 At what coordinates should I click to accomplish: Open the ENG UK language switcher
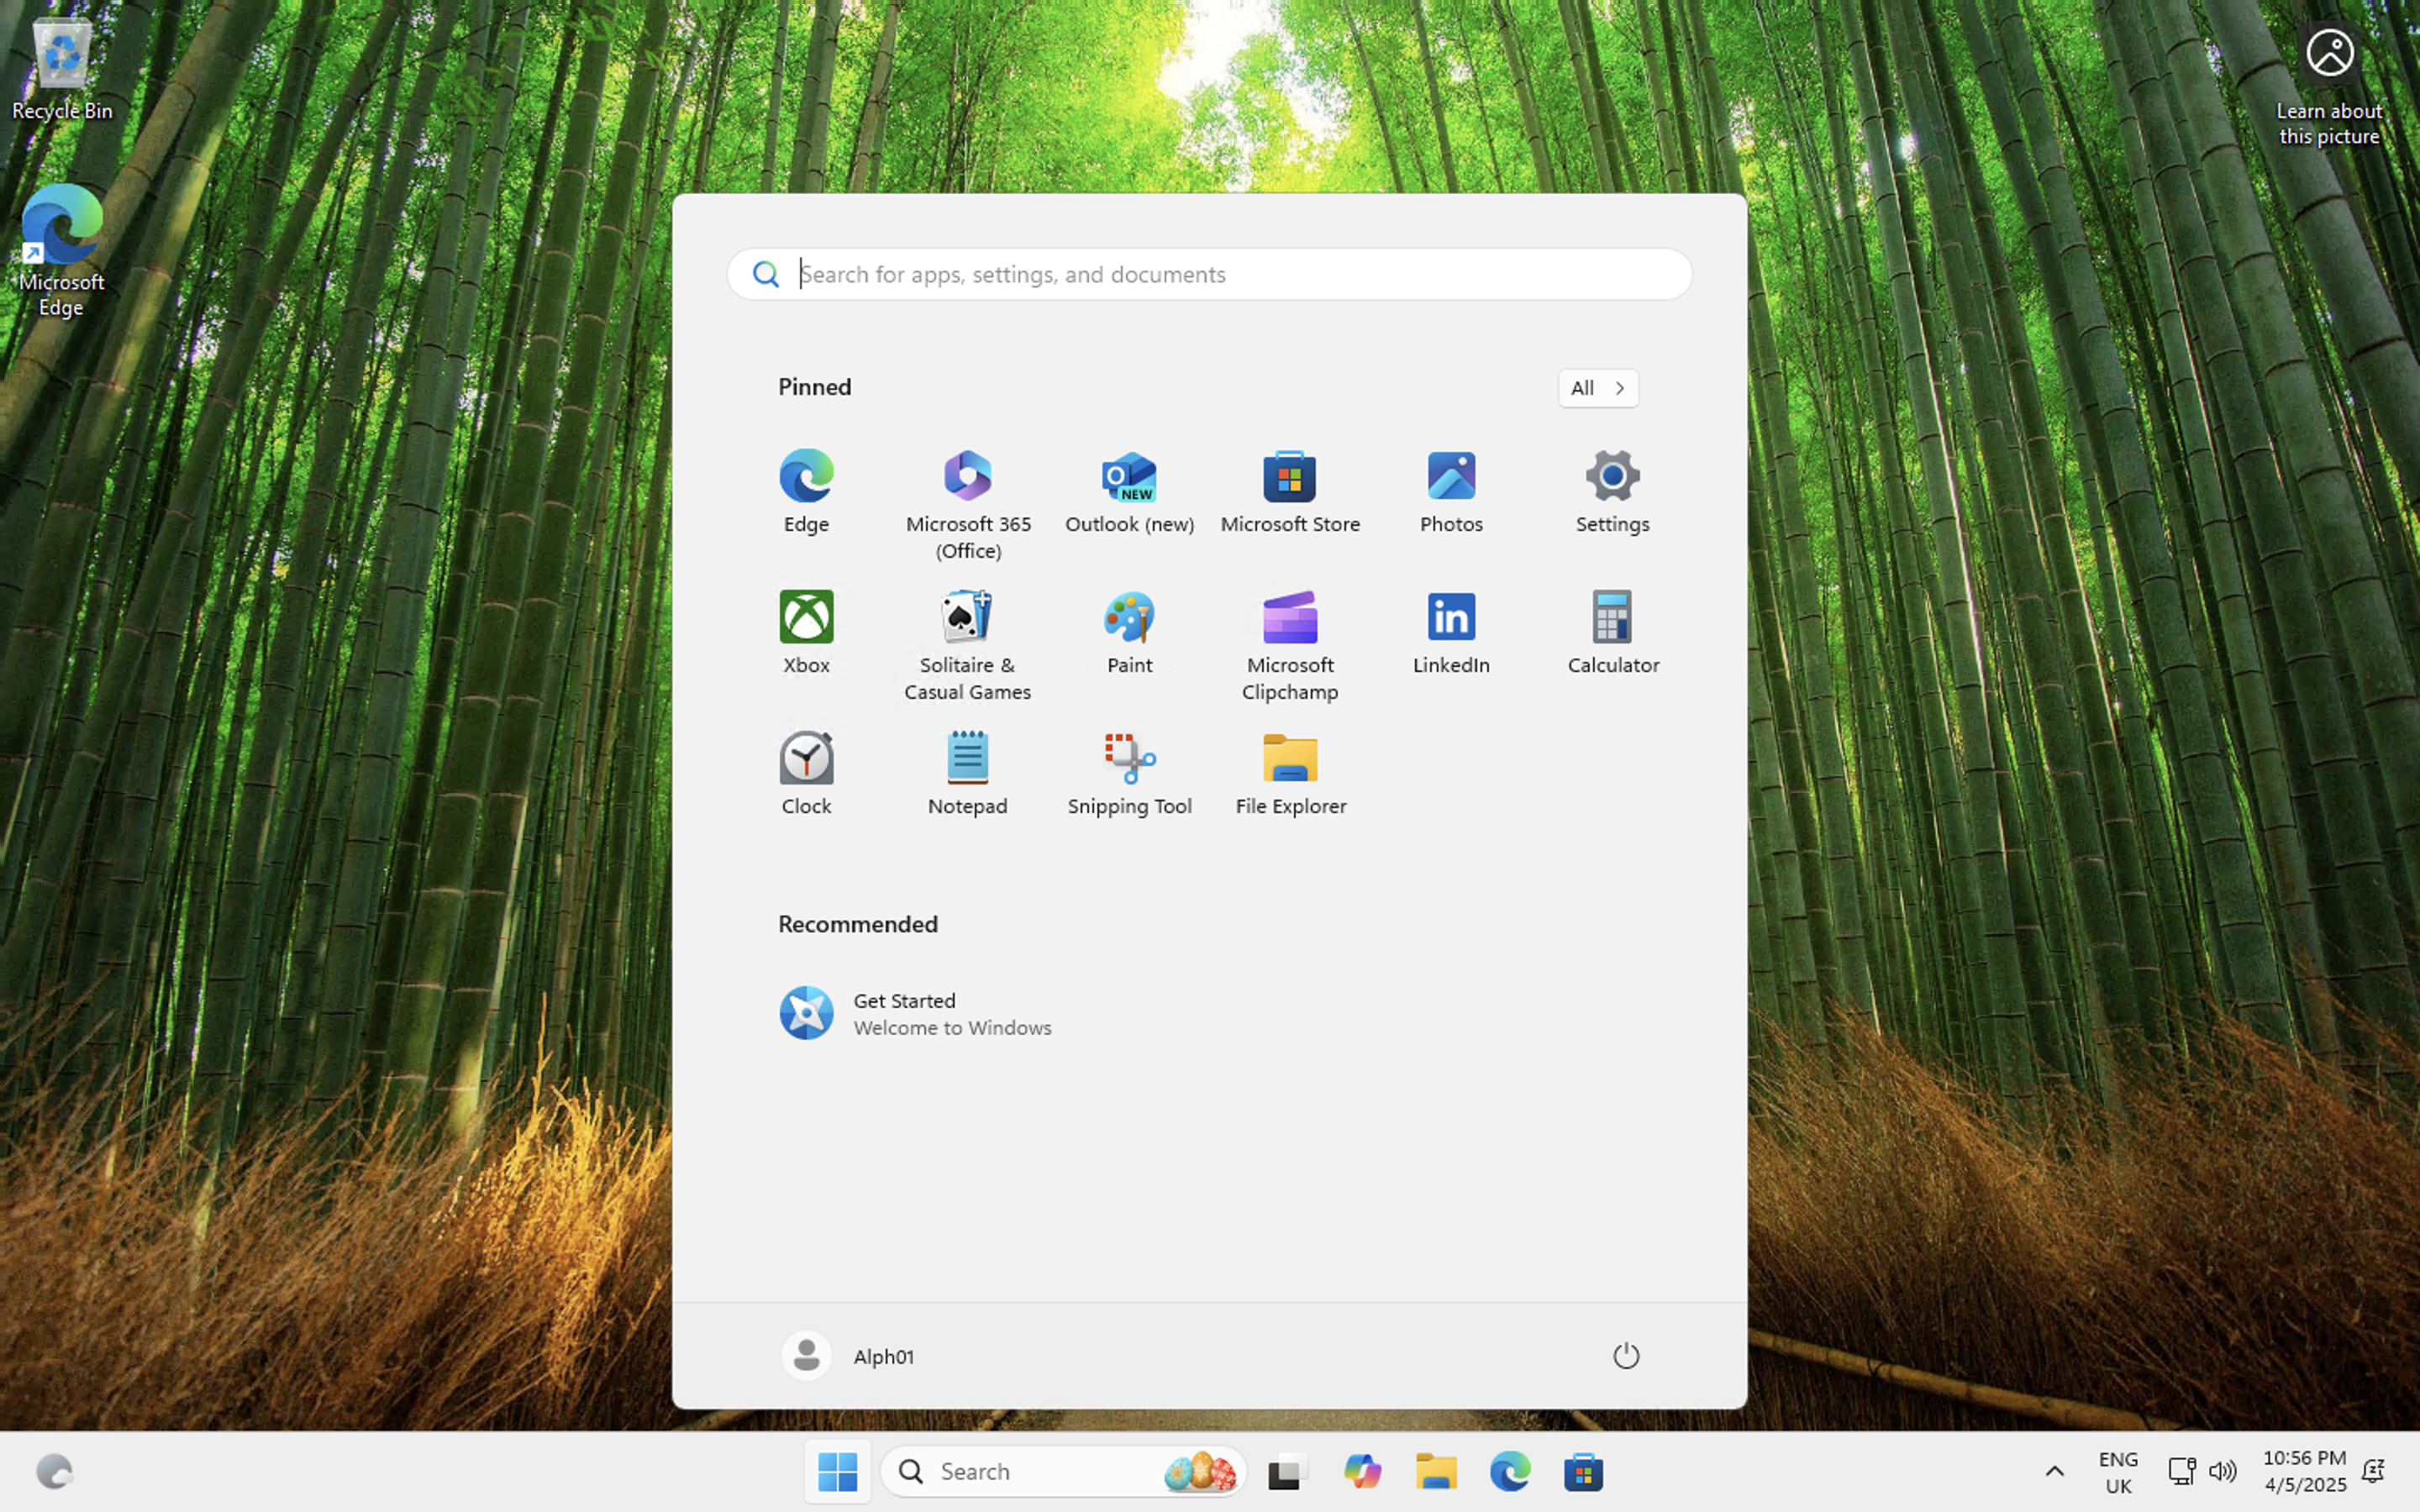pos(2118,1471)
